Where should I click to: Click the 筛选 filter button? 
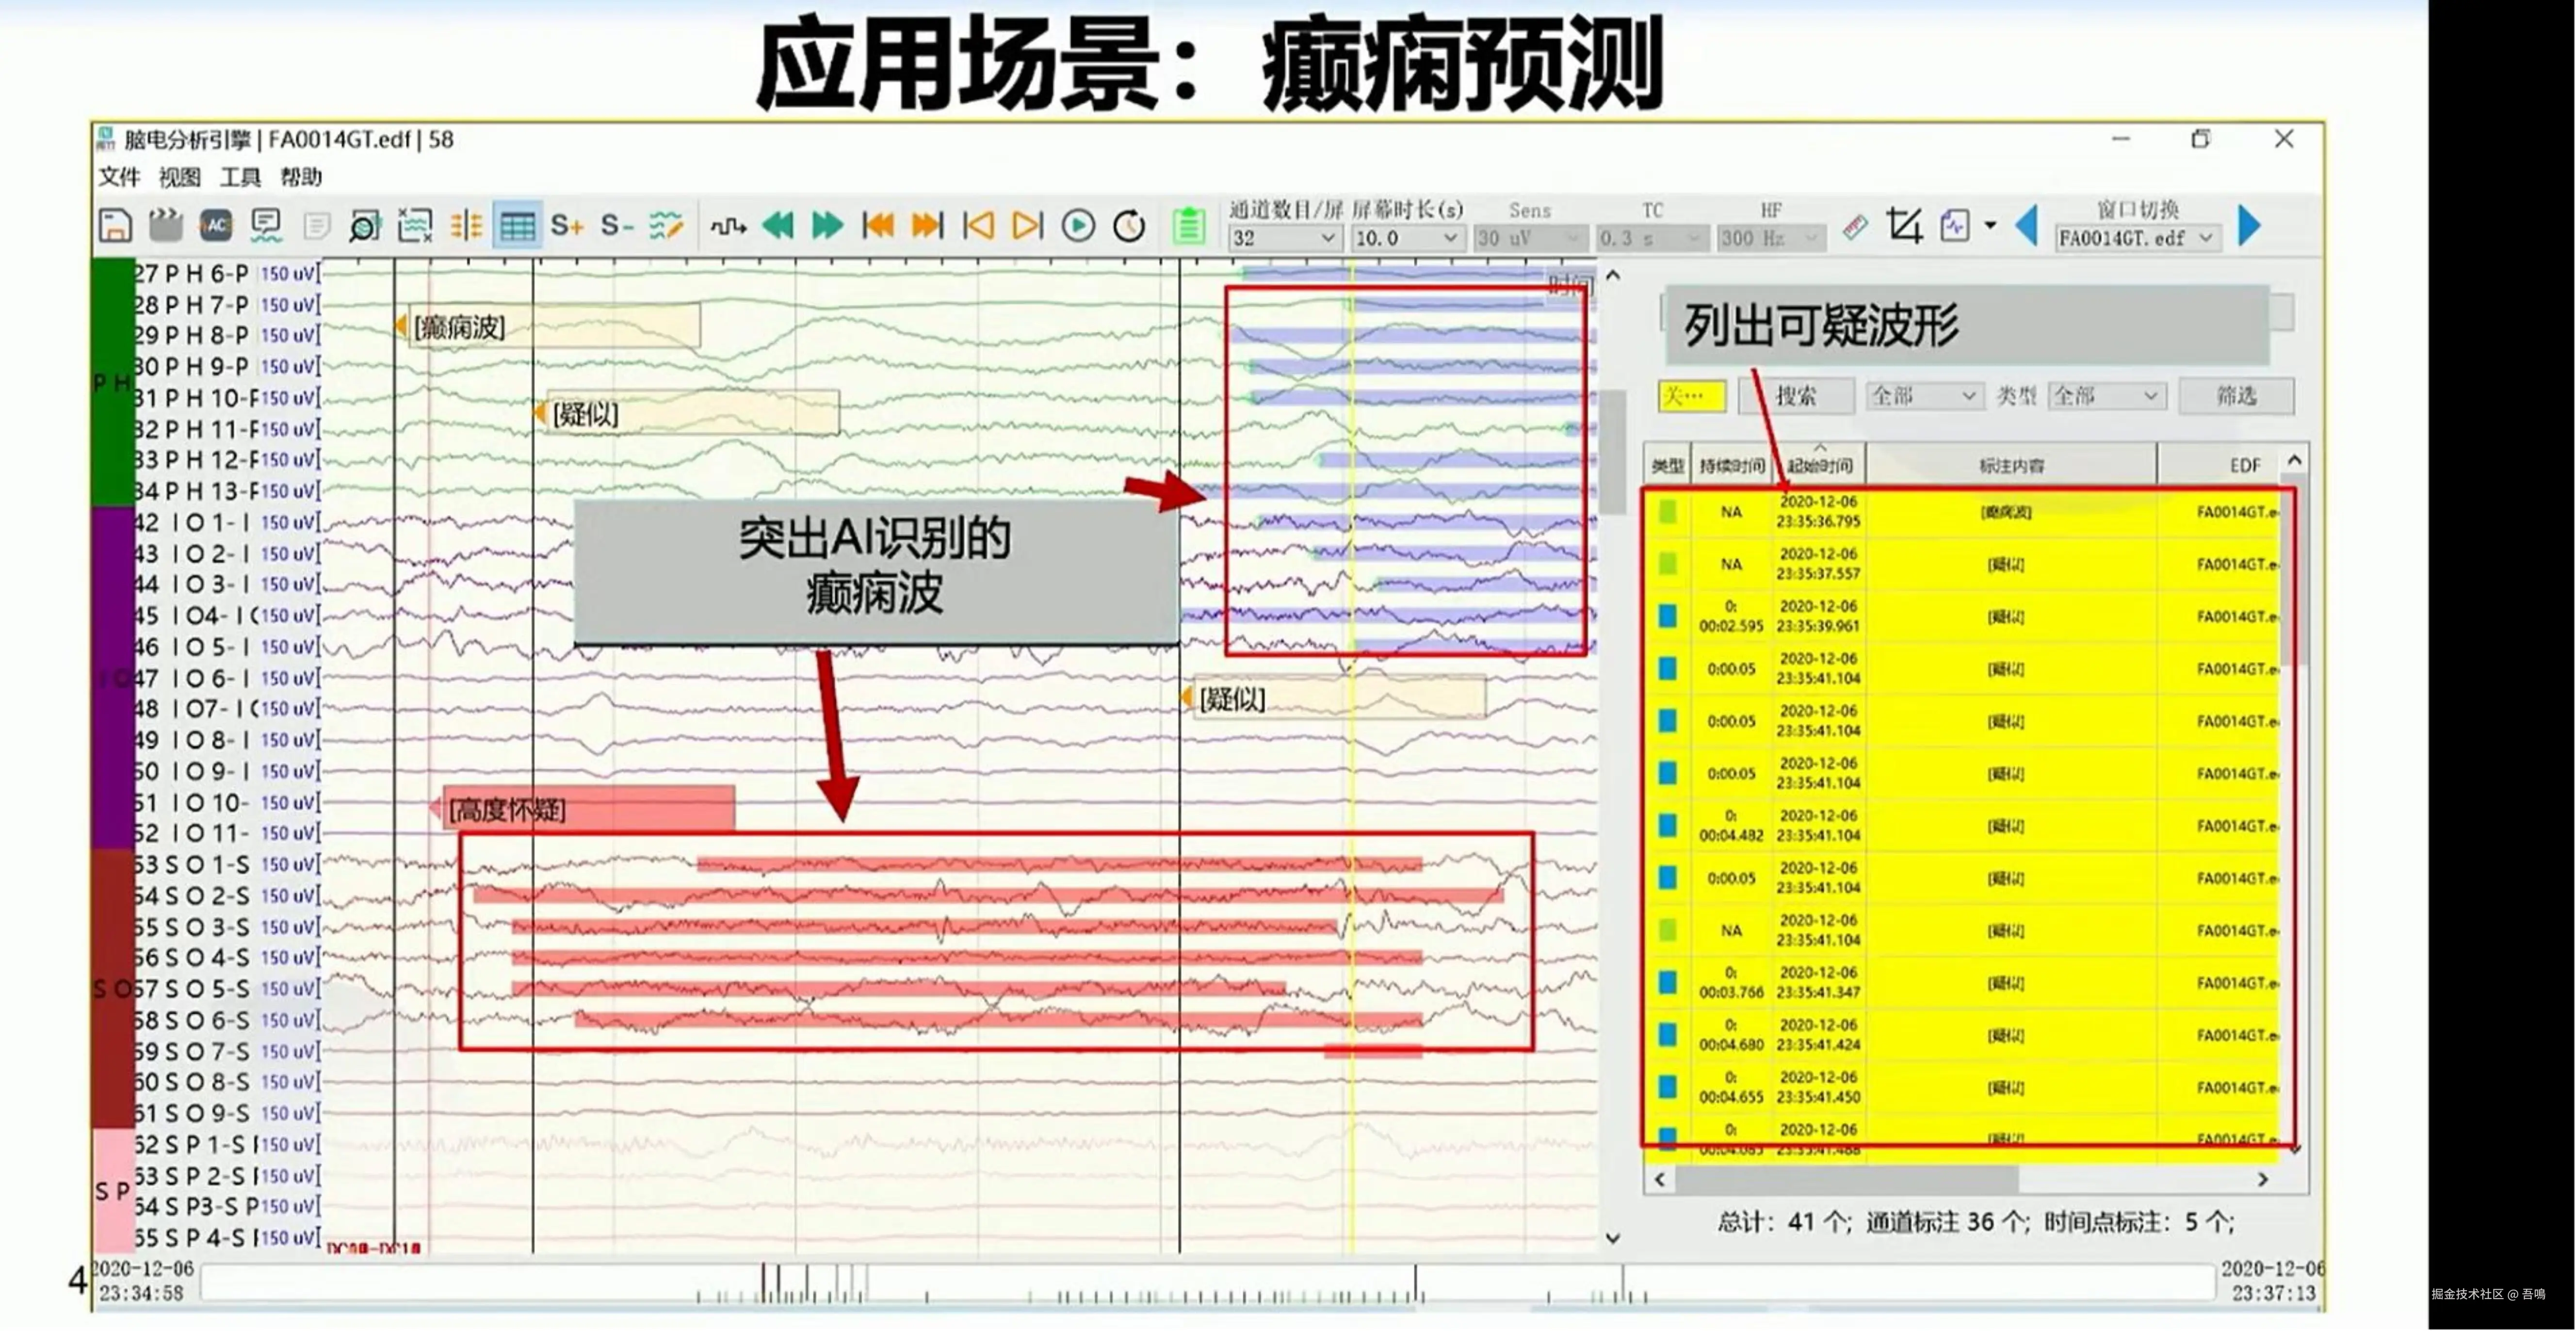tap(2236, 396)
